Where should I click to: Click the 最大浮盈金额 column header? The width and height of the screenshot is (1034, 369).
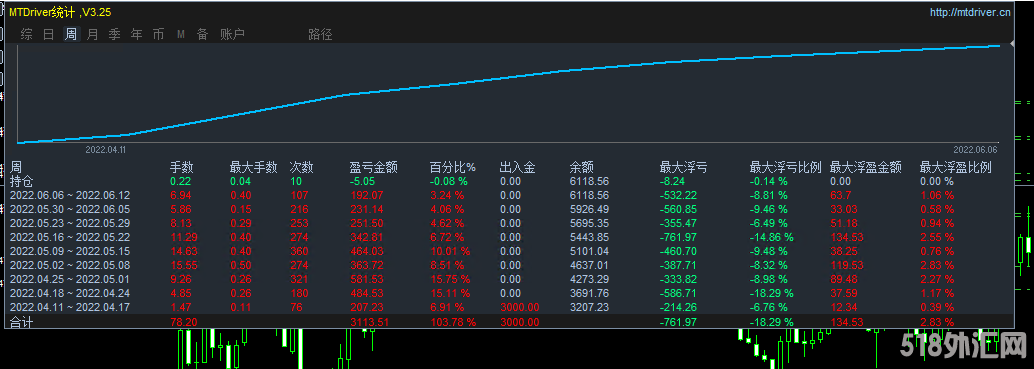tap(865, 167)
